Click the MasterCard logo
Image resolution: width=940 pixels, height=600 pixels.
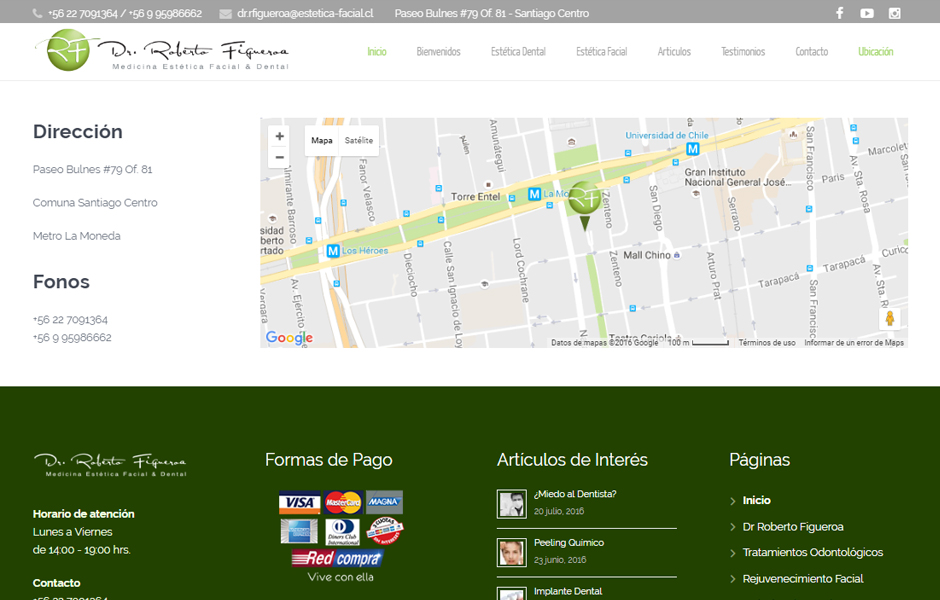tap(343, 502)
